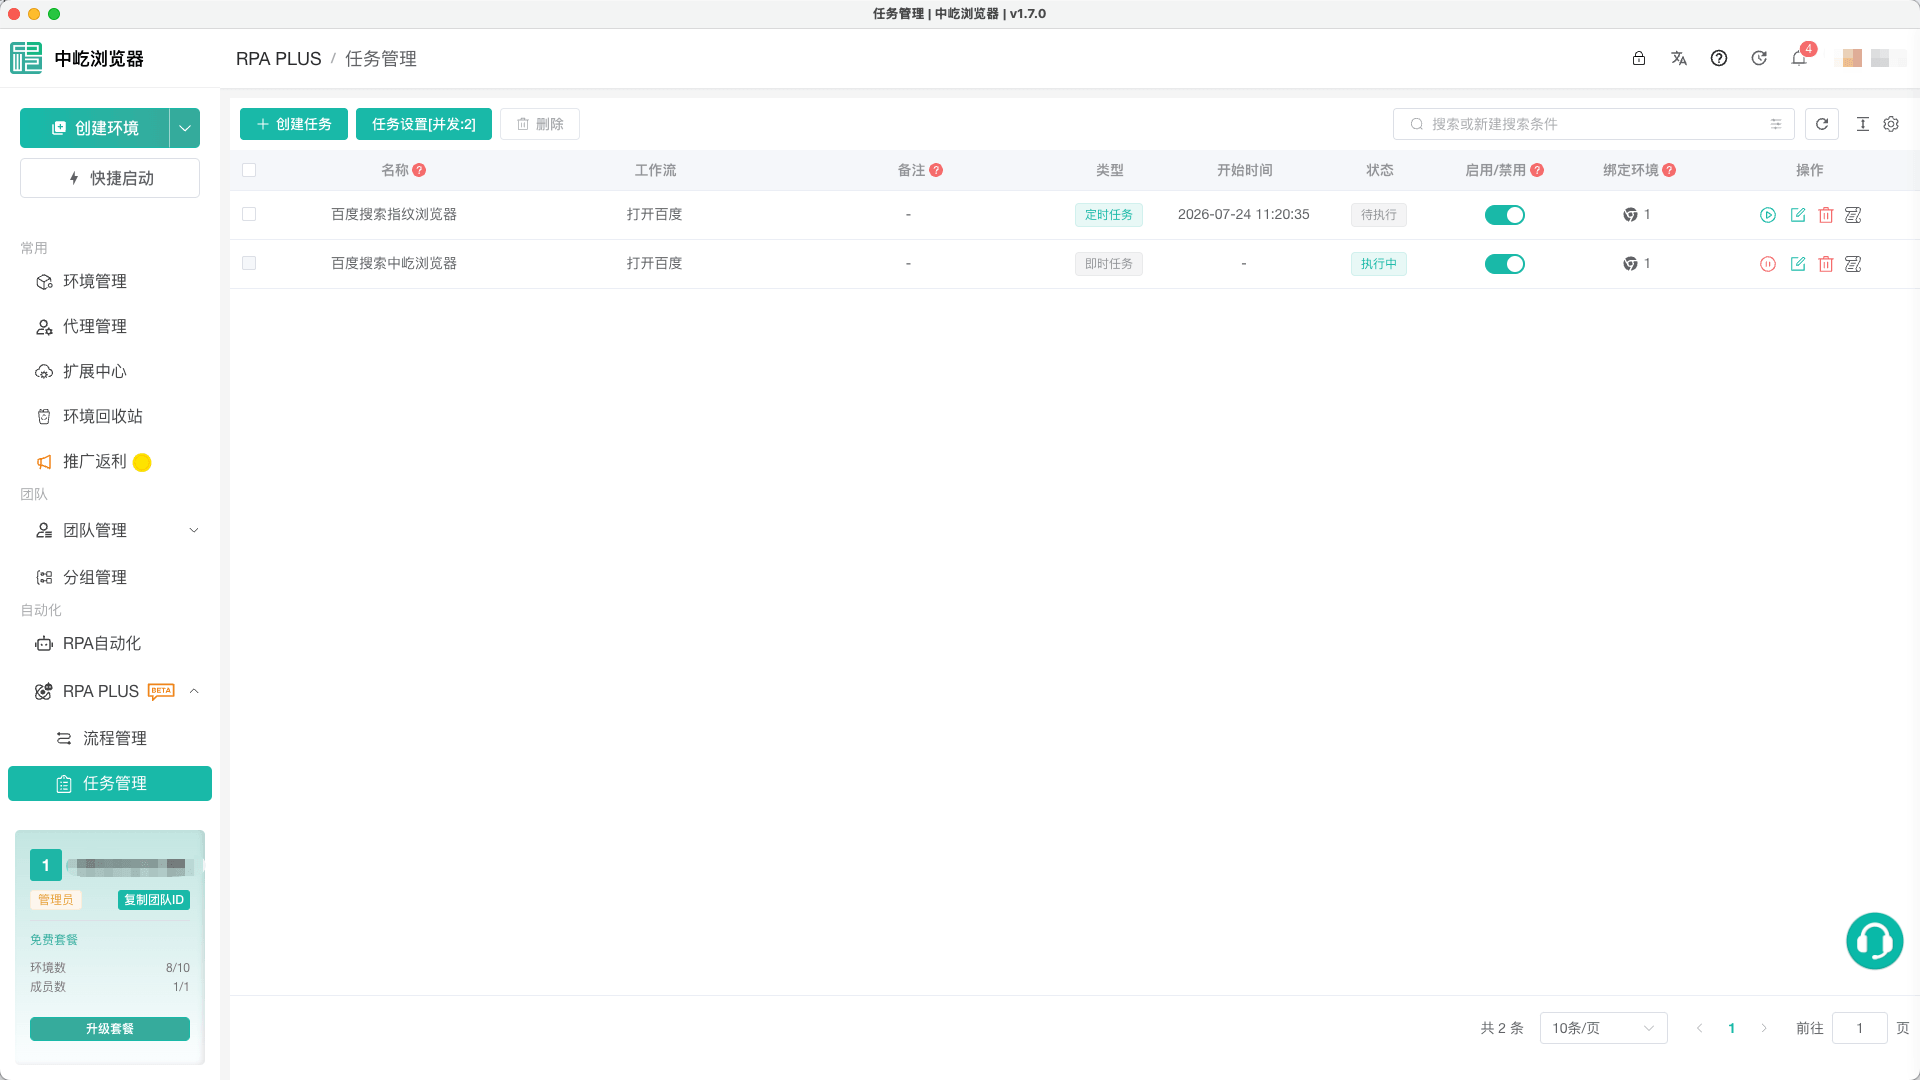Viewport: 1920px width, 1080px height.
Task: Check the 百度搜索指纹浏览器 row checkbox
Action: [249, 214]
